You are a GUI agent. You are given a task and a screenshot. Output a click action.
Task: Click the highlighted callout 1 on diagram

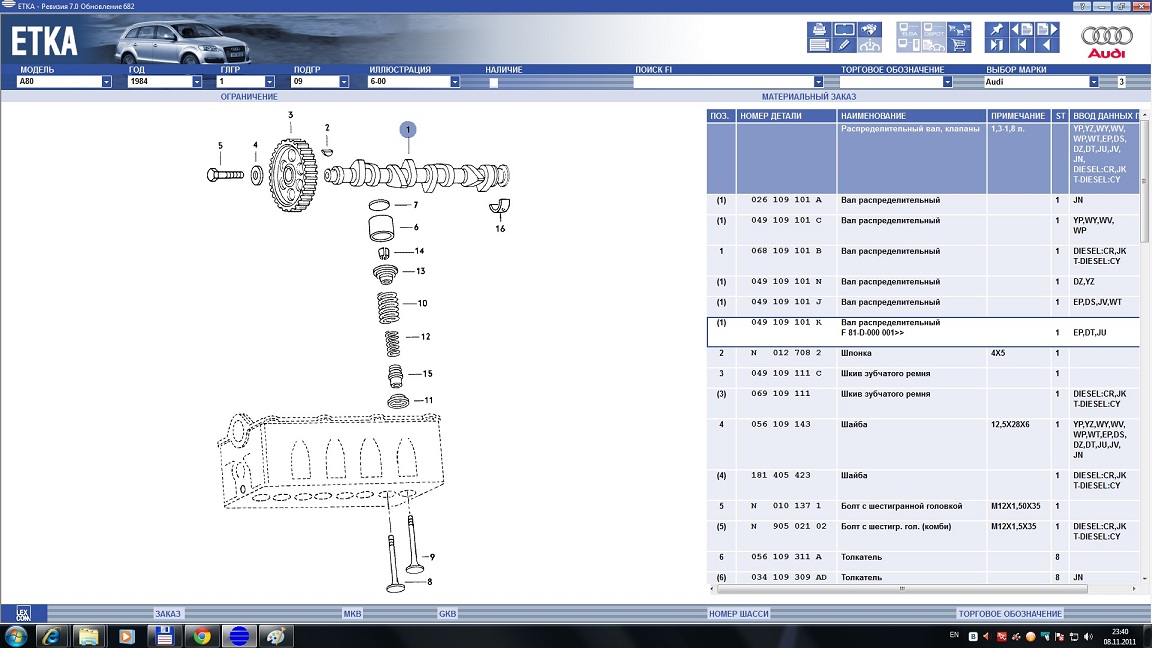click(408, 130)
